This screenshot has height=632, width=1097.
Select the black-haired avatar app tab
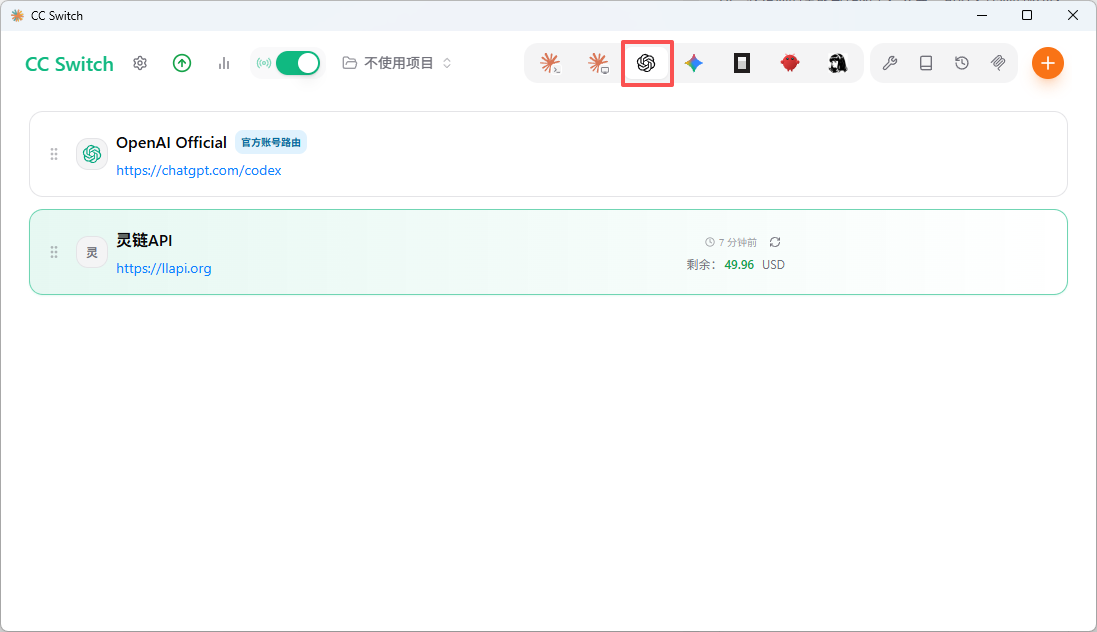click(837, 63)
